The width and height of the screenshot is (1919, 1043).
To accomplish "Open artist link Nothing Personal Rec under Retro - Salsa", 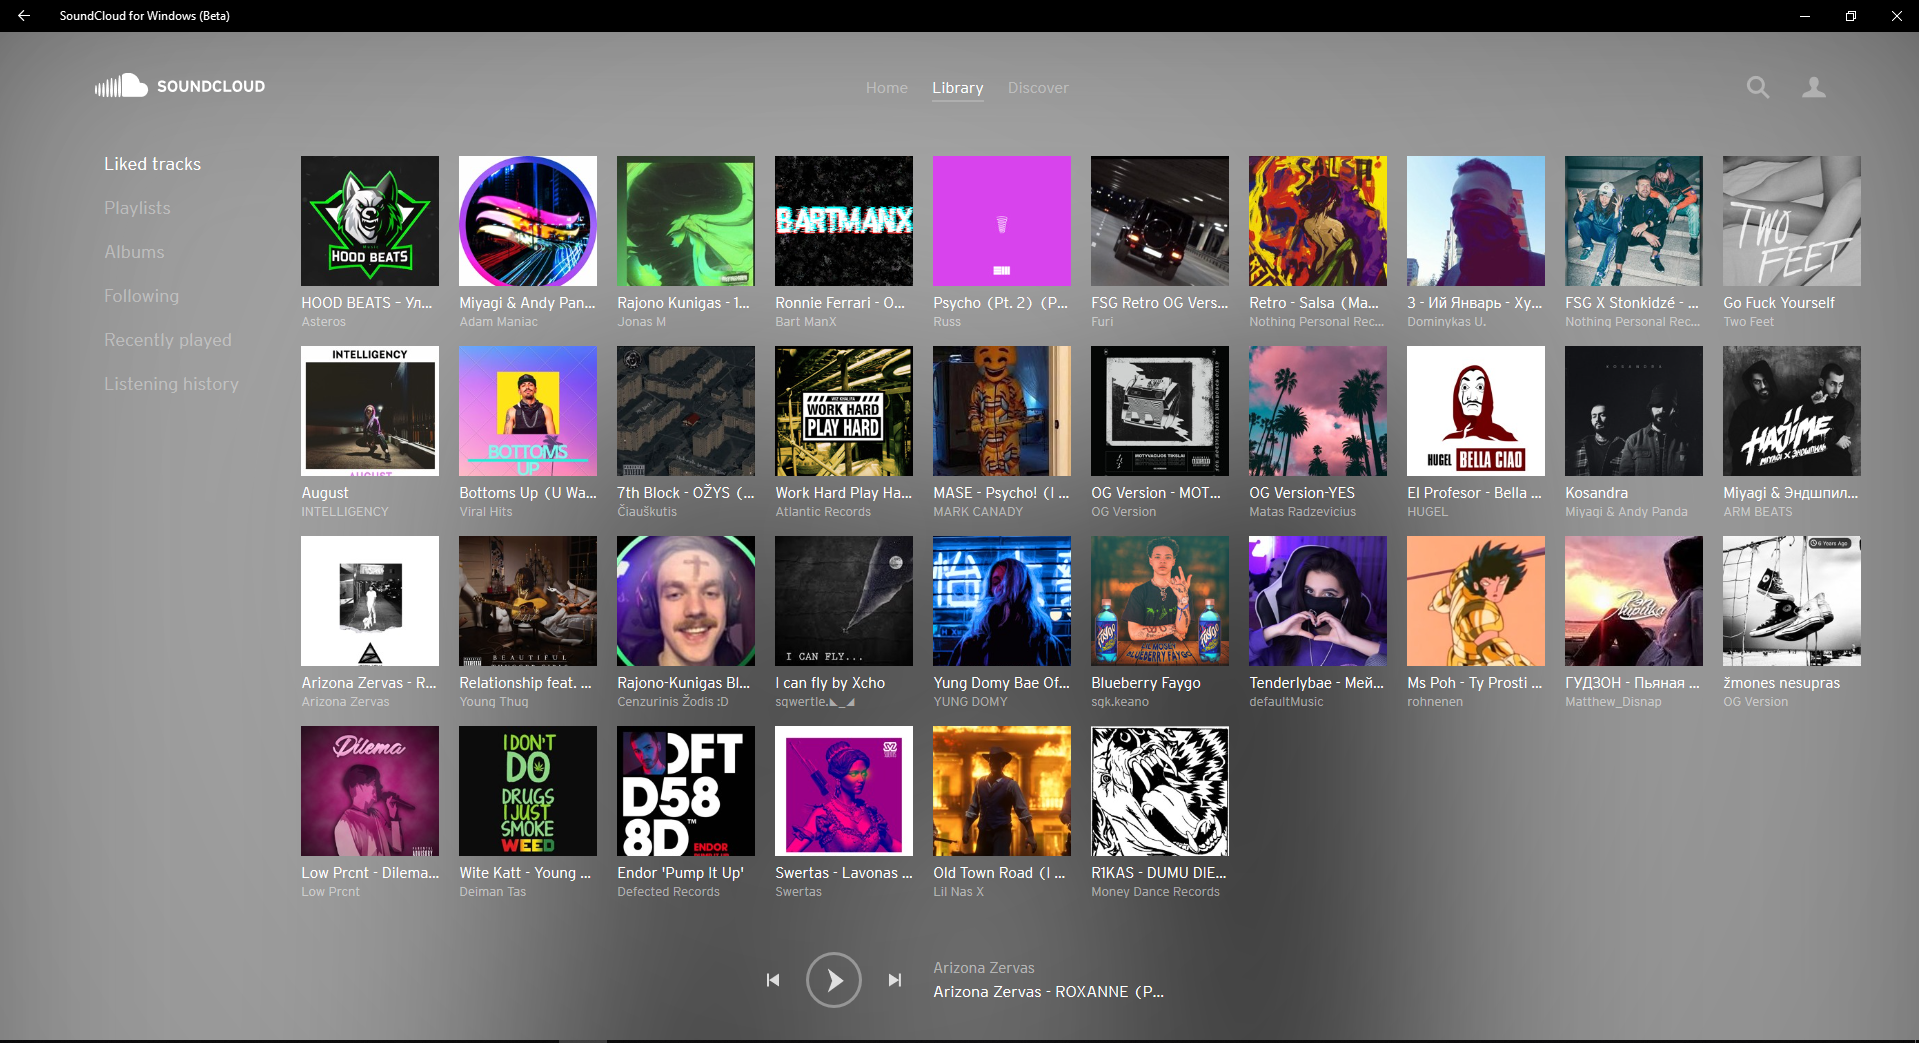I will (x=1317, y=322).
